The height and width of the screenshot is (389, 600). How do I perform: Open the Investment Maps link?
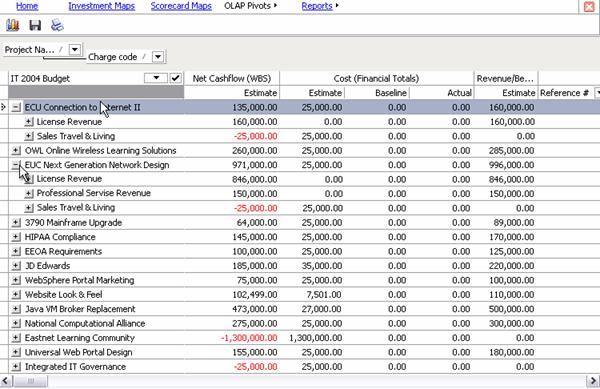(x=101, y=6)
